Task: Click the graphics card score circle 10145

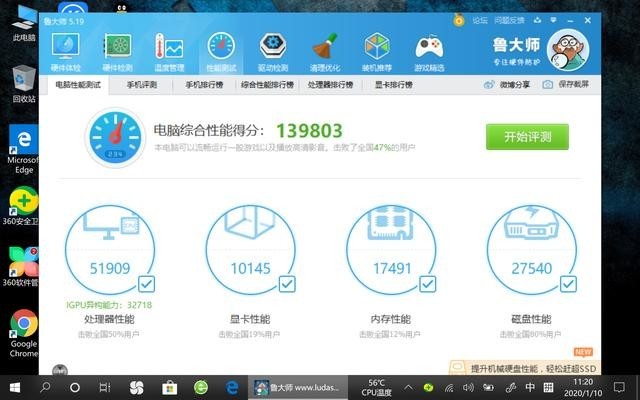Action: click(x=251, y=250)
